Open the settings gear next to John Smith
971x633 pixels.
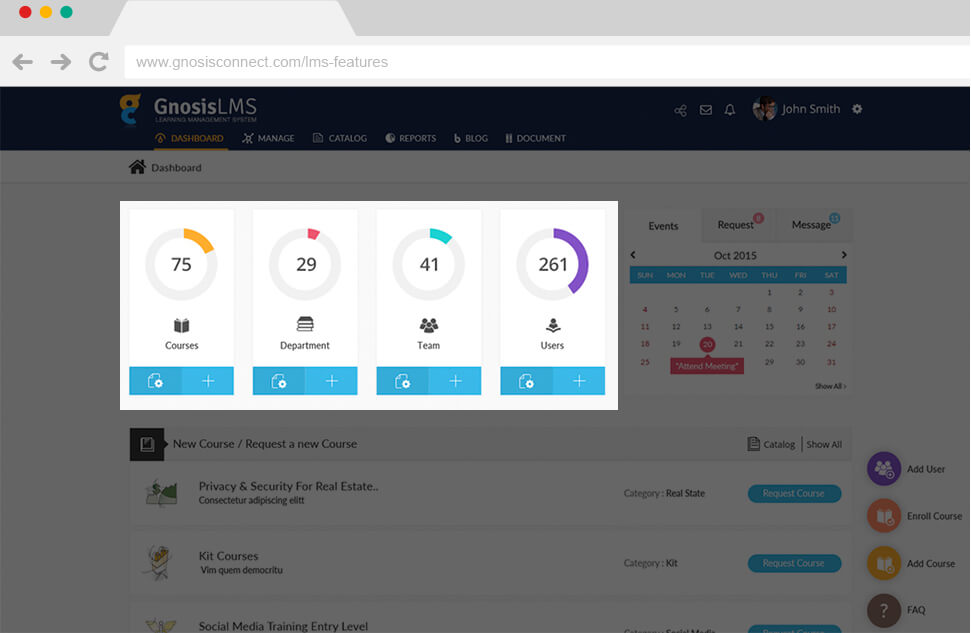pyautogui.click(x=857, y=110)
